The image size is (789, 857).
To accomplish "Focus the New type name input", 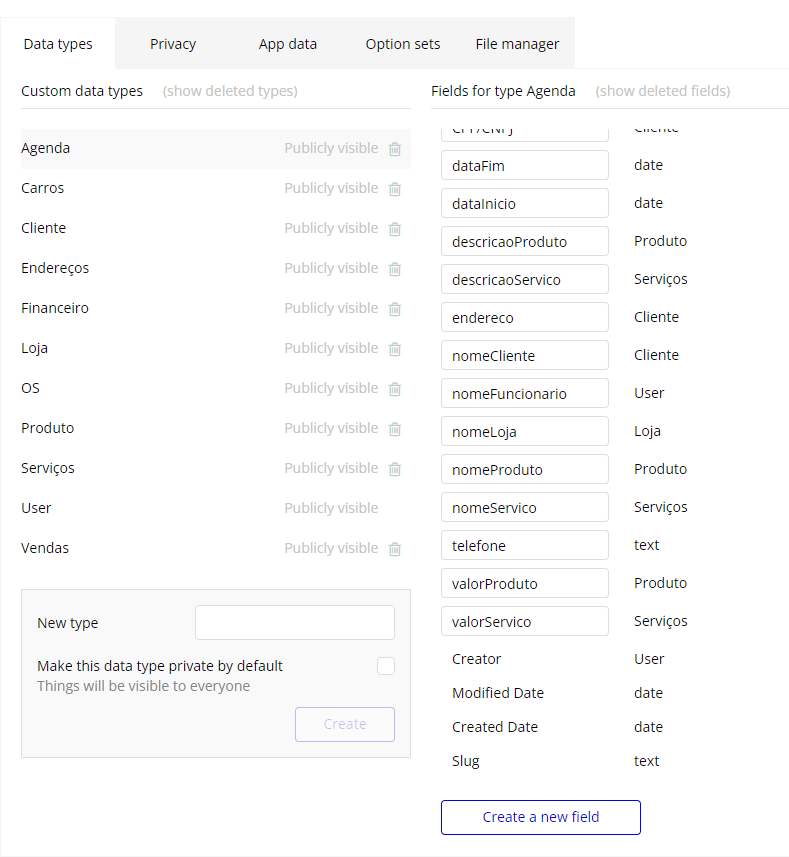I will tap(295, 622).
